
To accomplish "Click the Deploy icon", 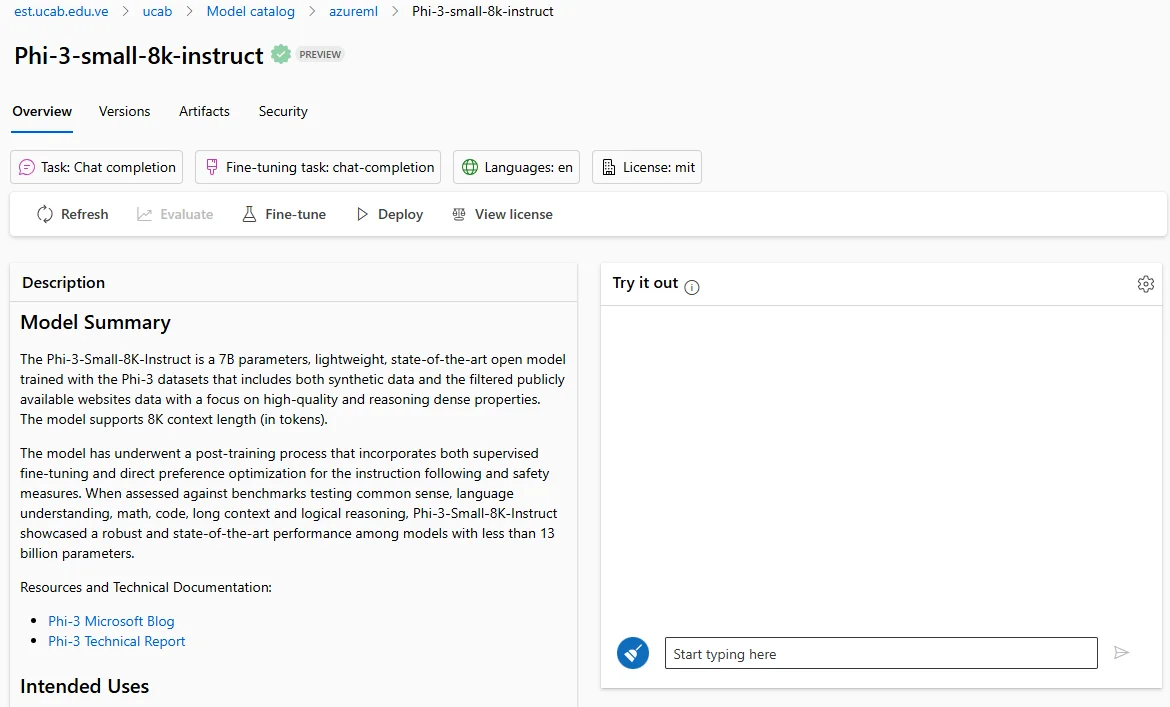I will [364, 213].
